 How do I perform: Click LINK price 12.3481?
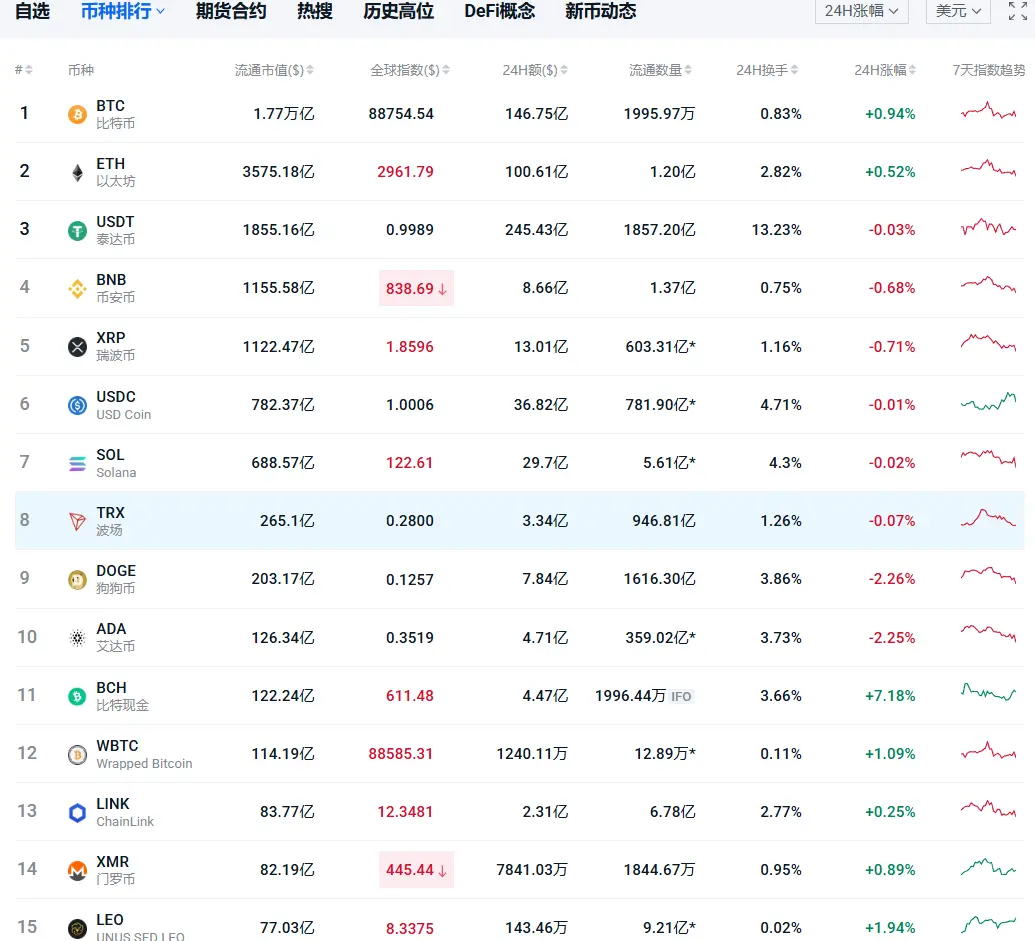click(405, 812)
